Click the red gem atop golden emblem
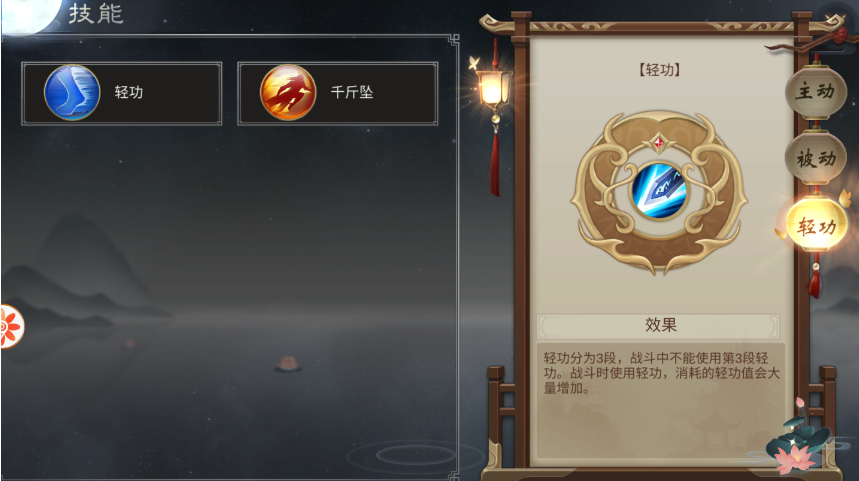This screenshot has width=859, height=481. 659,144
